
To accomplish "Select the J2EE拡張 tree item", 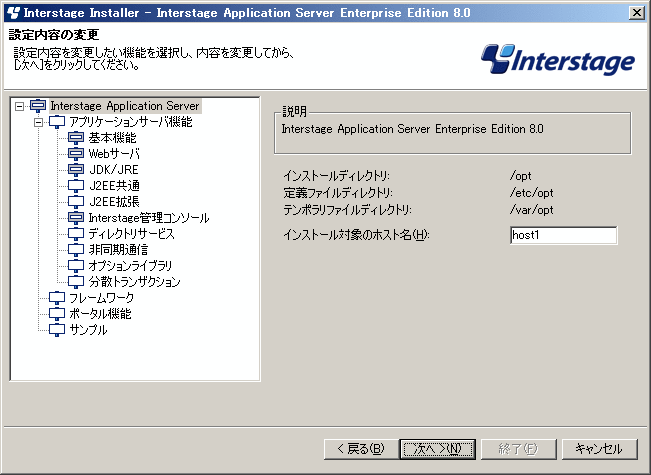I will pos(114,202).
